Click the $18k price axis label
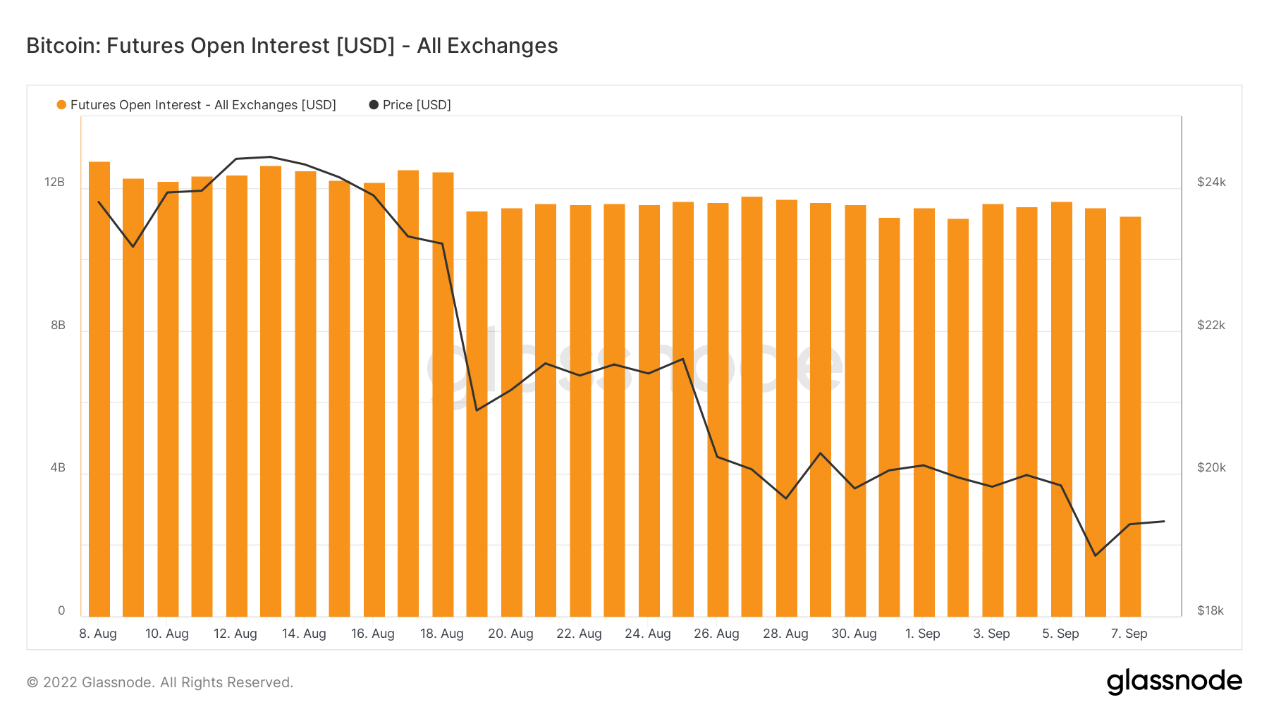 tap(1211, 611)
